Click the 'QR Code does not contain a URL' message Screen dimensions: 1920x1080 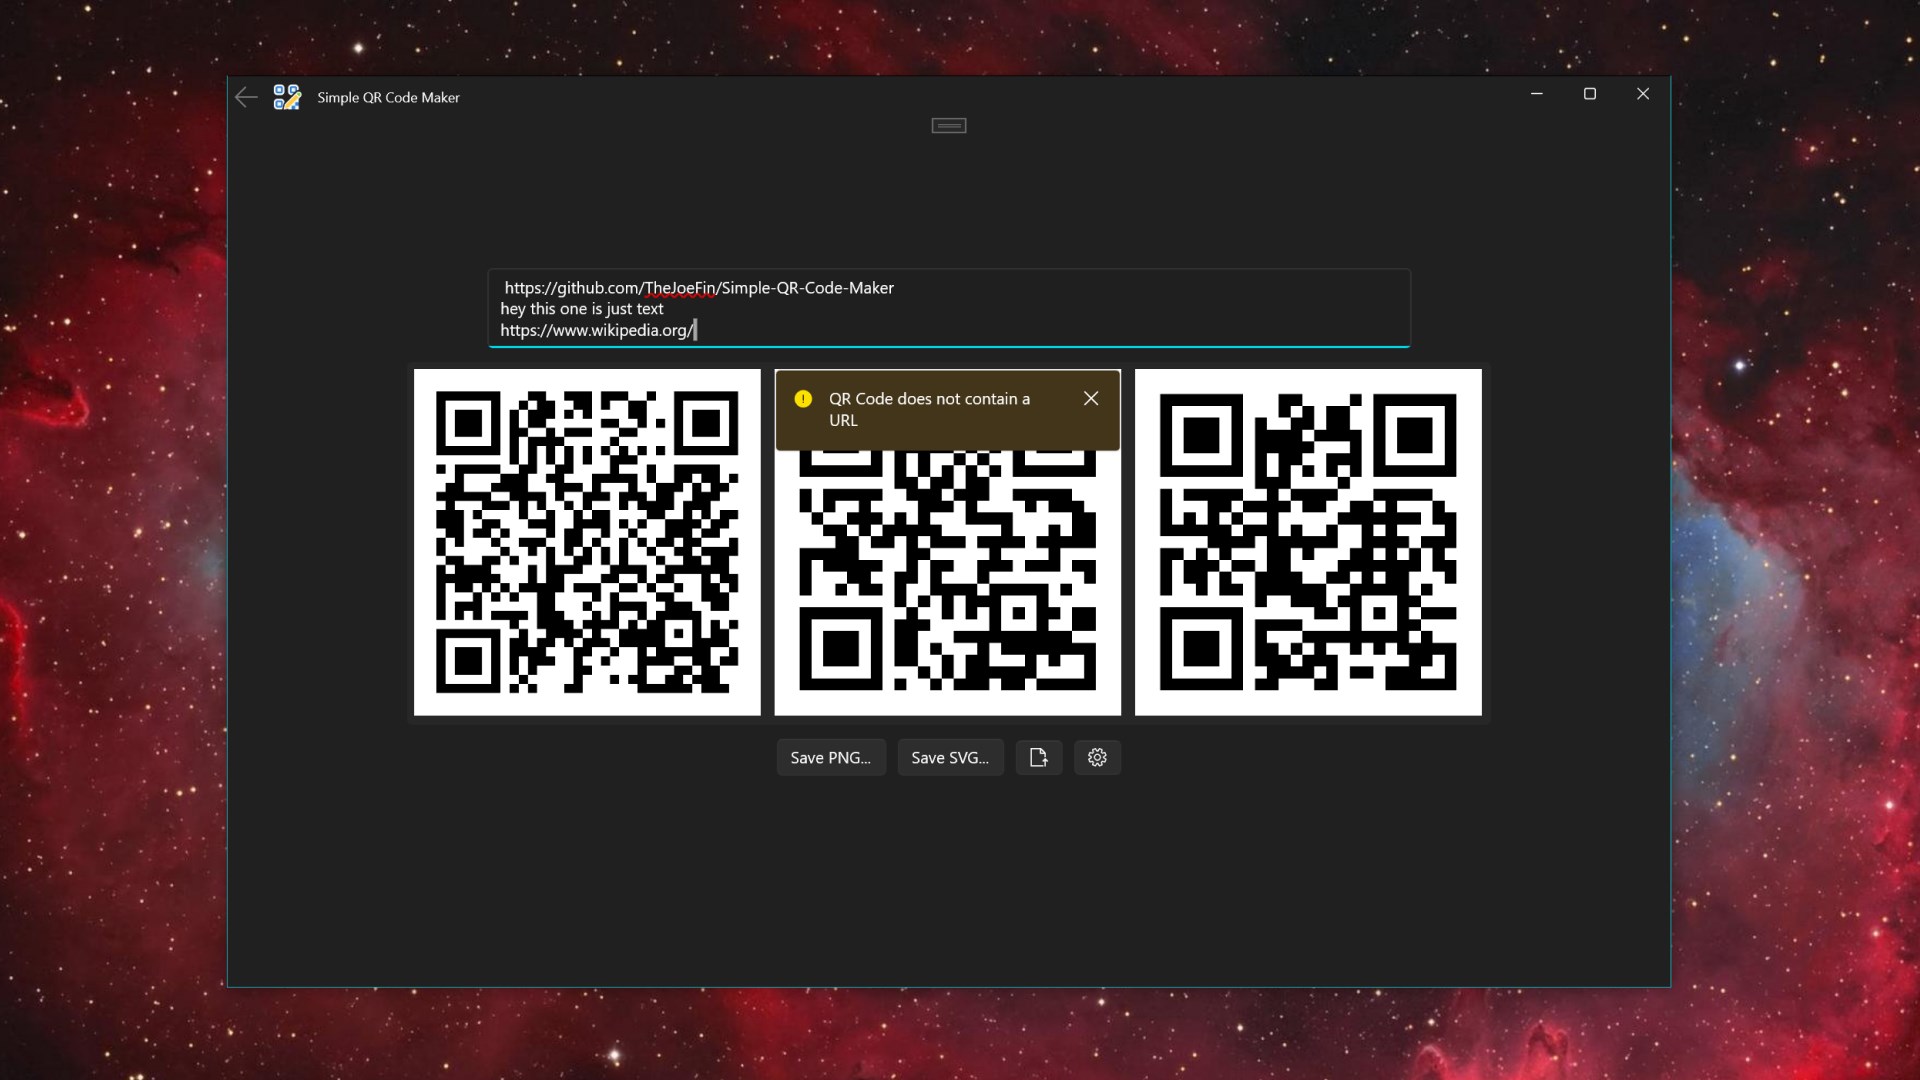[929, 409]
